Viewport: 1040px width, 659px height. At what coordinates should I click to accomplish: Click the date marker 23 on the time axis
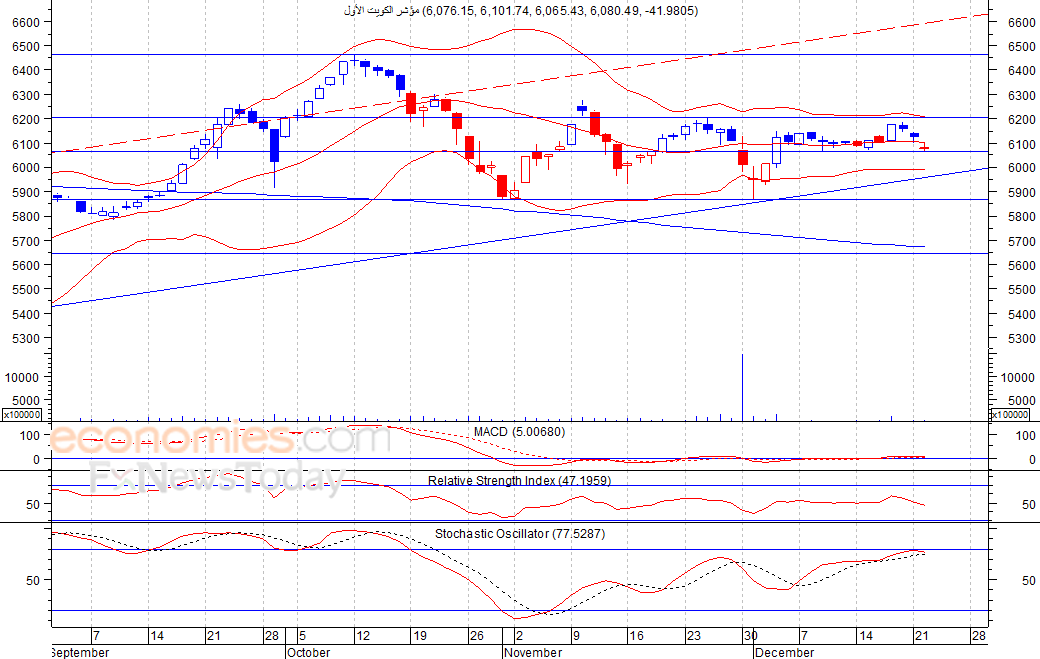[693, 636]
